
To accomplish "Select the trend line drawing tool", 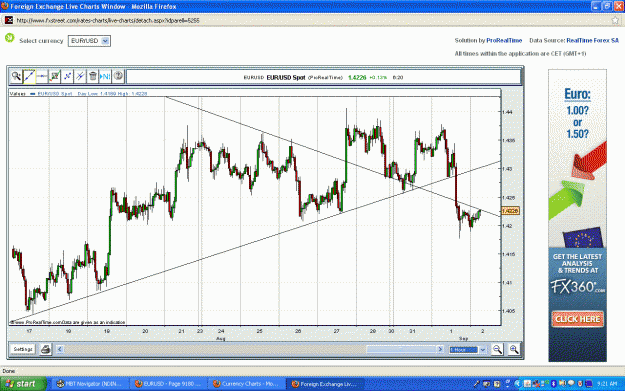I will coord(29,76).
